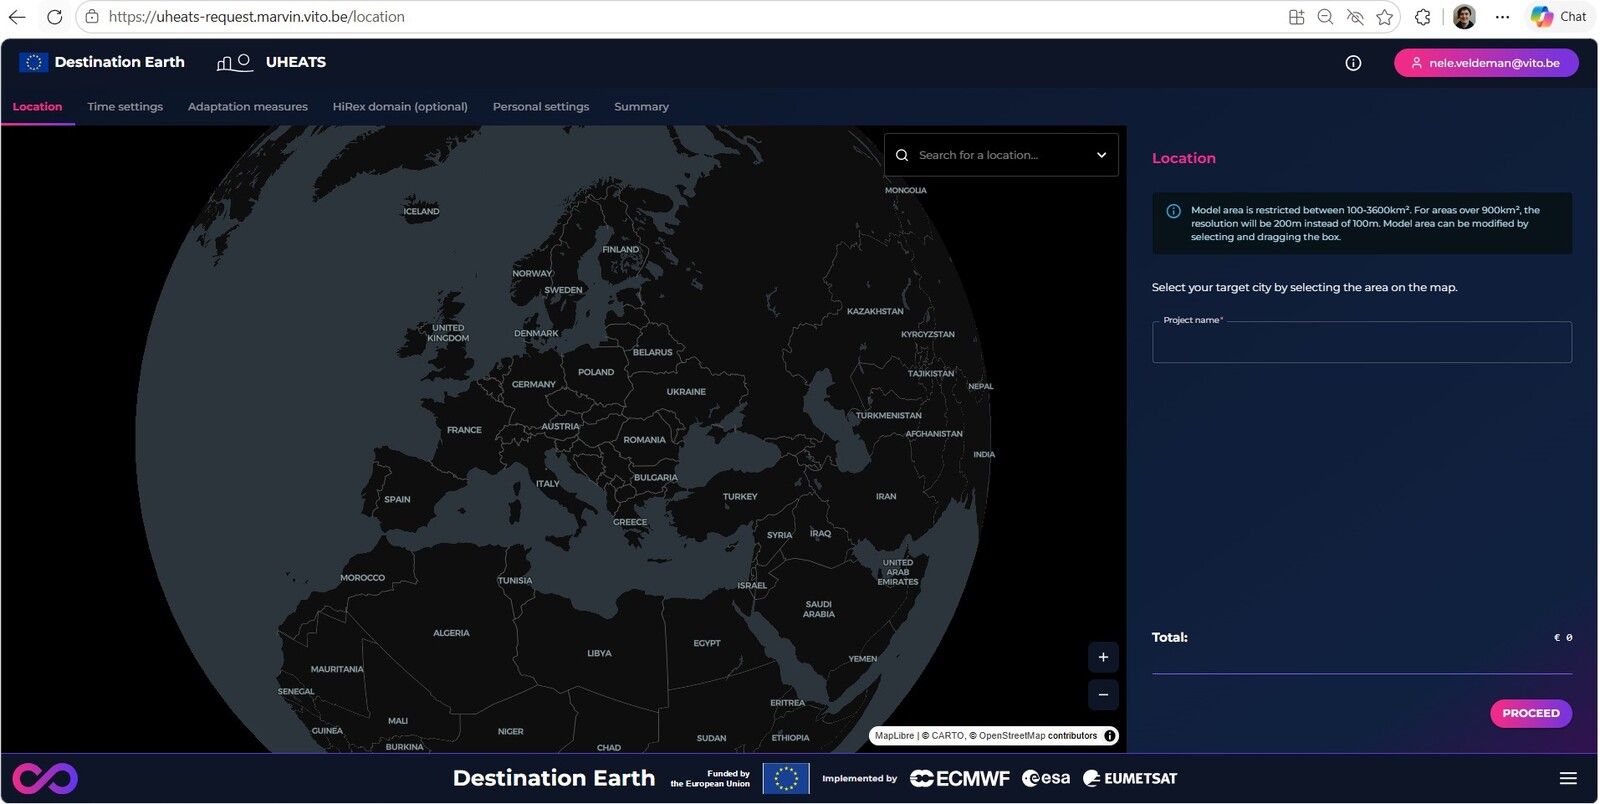Screen dimensions: 1600x804
Task: Click the EUMETSAT logo in the footer
Action: point(1130,778)
